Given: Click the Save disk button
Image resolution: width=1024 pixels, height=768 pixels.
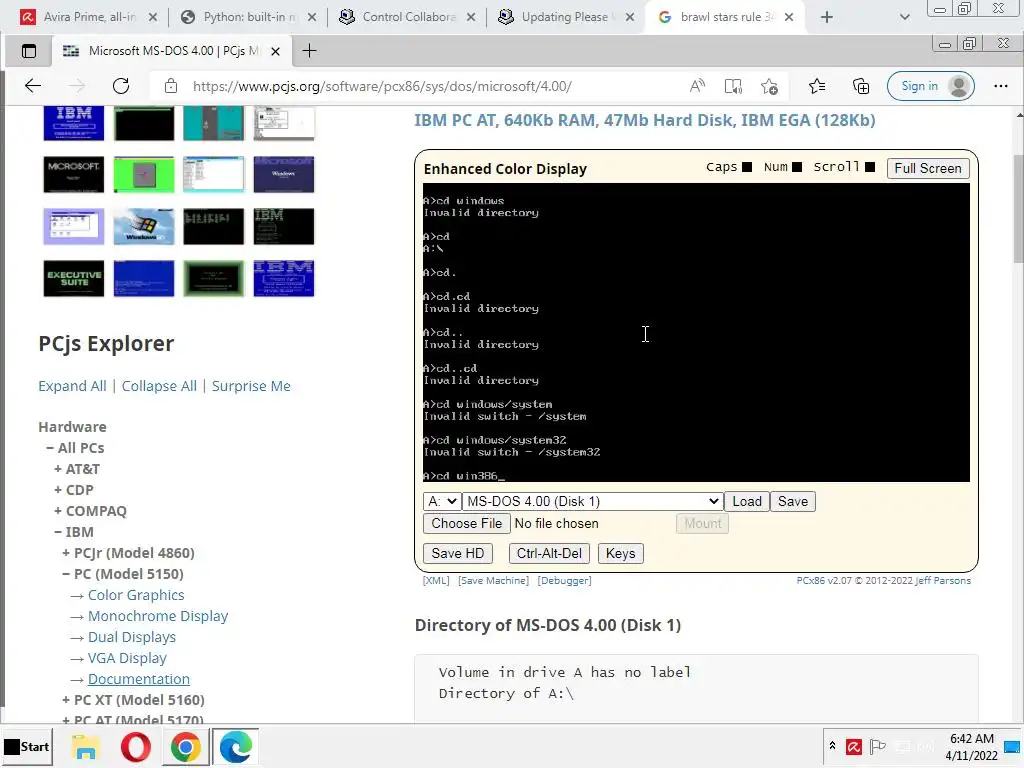Looking at the screenshot, I should point(793,502).
